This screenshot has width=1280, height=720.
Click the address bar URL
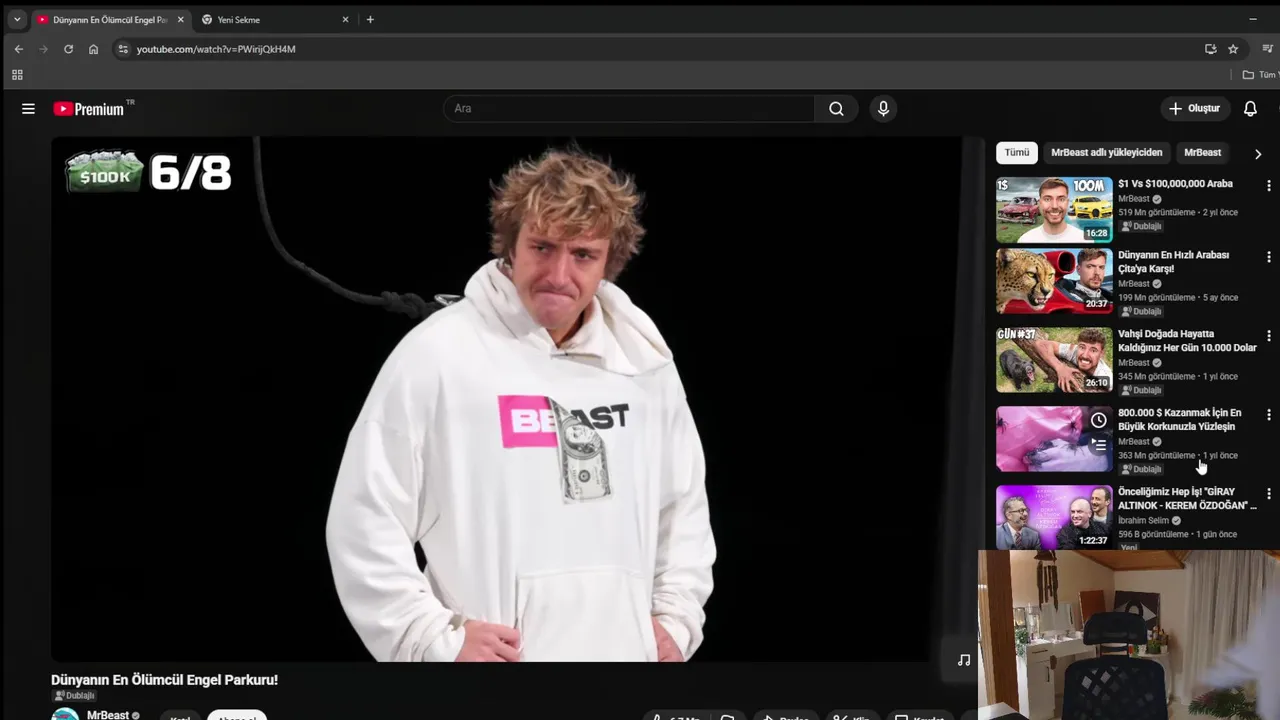(216, 49)
